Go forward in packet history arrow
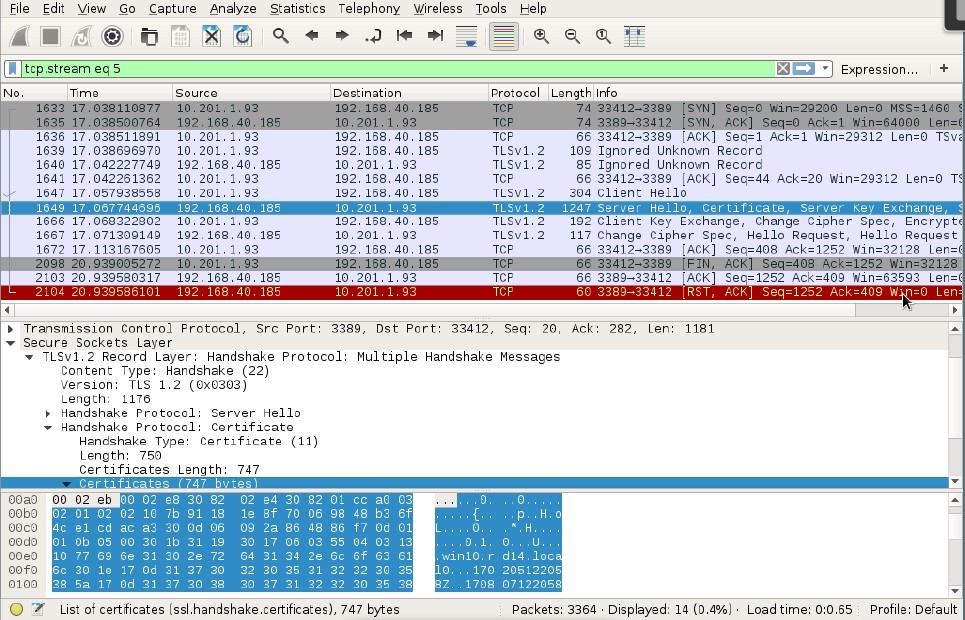The width and height of the screenshot is (965, 620). [x=342, y=36]
